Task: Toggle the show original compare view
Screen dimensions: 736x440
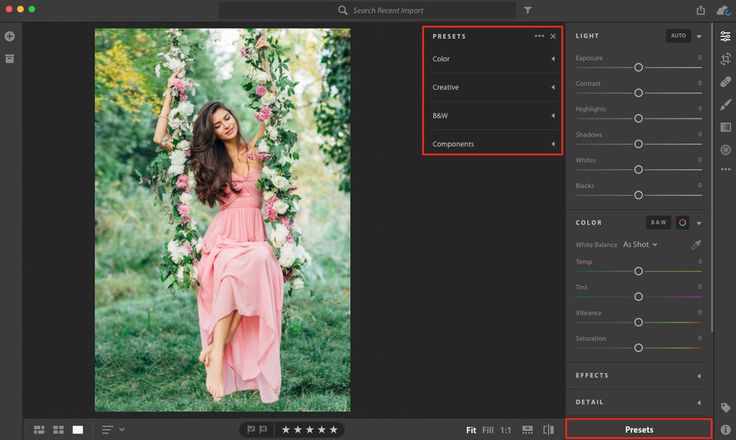Action: click(x=548, y=430)
